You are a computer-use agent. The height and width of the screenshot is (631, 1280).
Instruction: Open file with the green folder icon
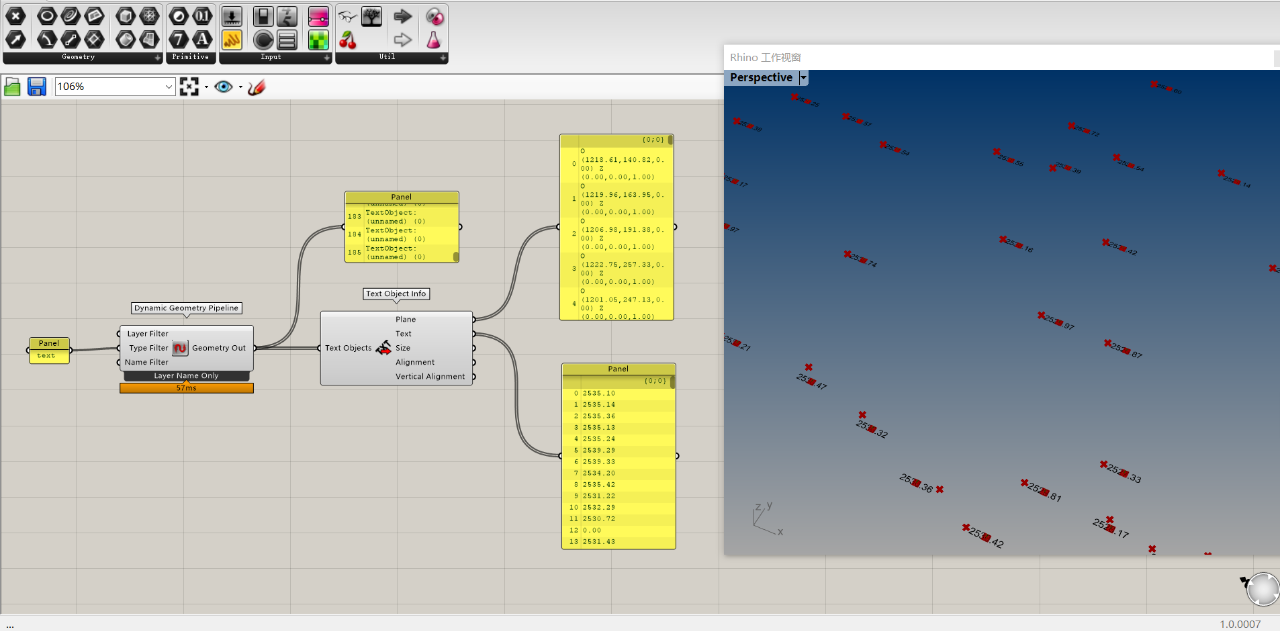pyautogui.click(x=13, y=87)
